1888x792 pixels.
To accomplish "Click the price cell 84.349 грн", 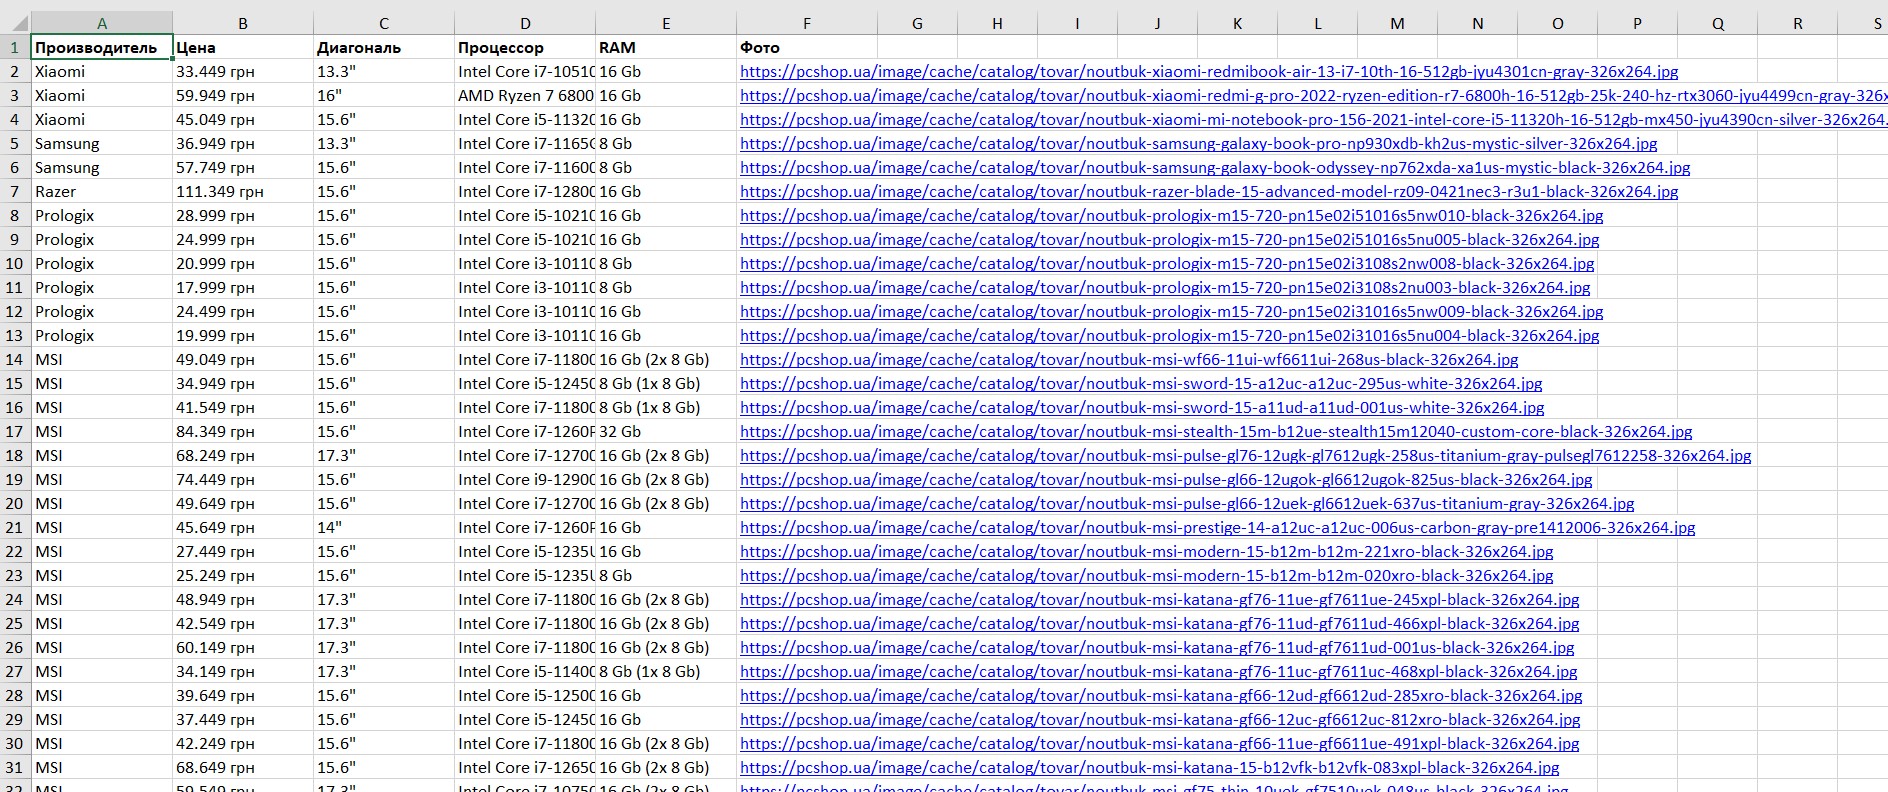I will click(x=243, y=431).
